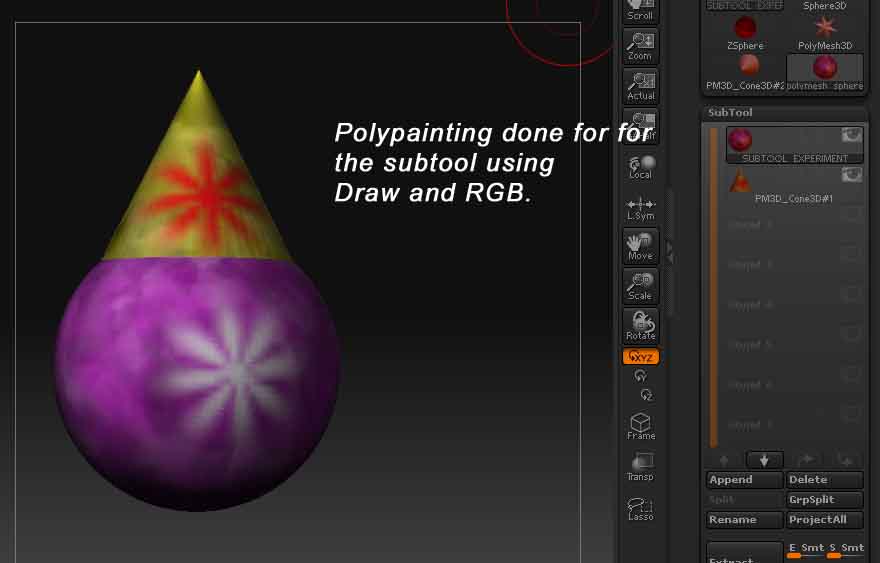
Task: Click the Append button
Action: point(744,480)
